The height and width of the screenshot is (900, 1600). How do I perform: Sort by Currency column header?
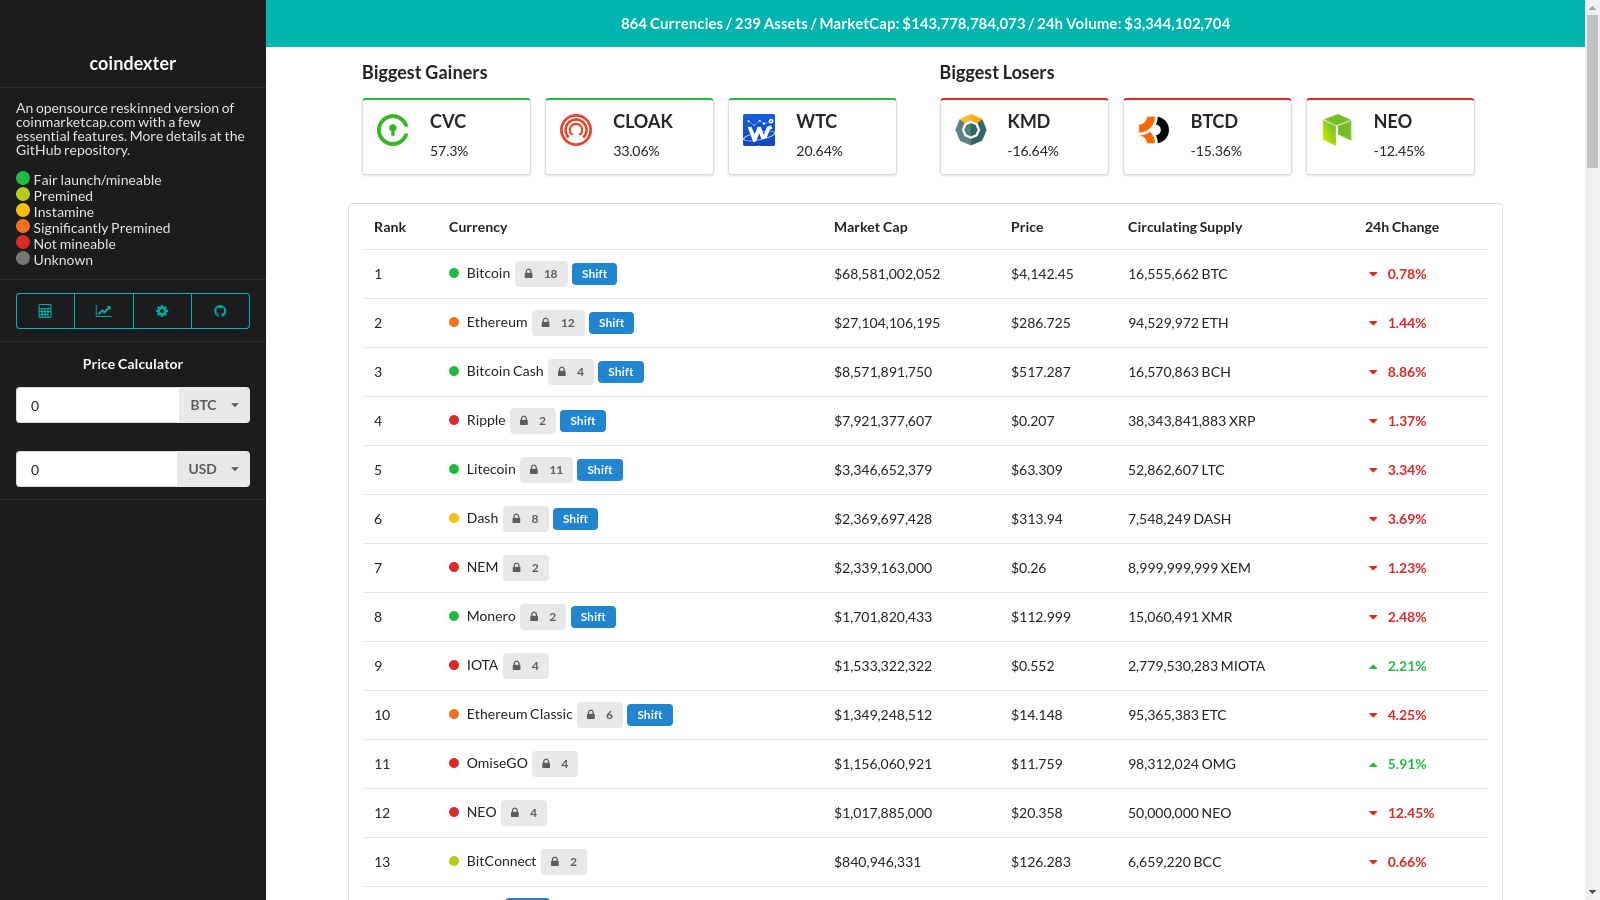click(478, 227)
